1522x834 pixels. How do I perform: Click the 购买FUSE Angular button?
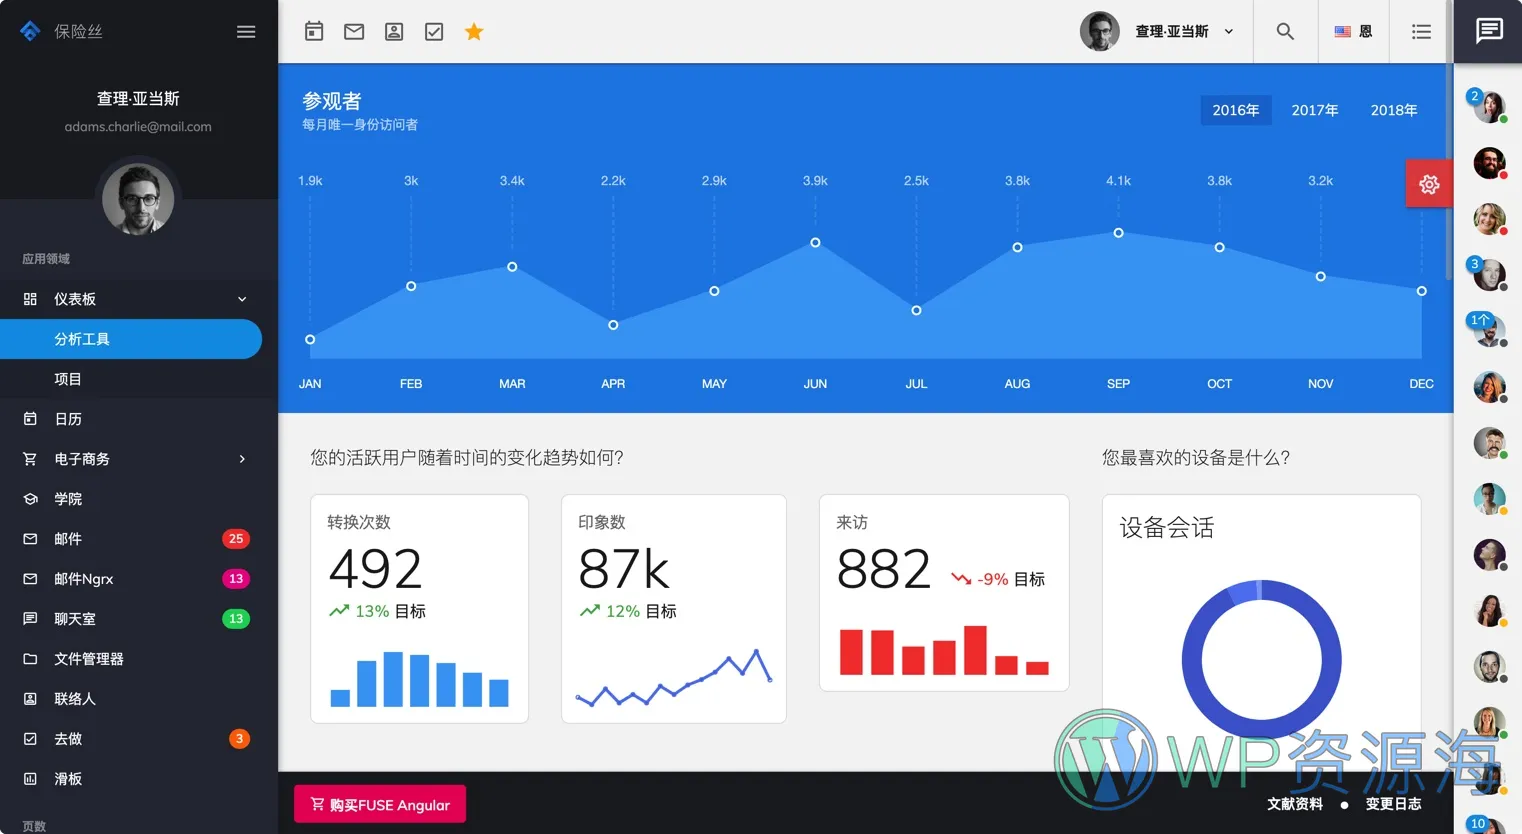point(380,803)
